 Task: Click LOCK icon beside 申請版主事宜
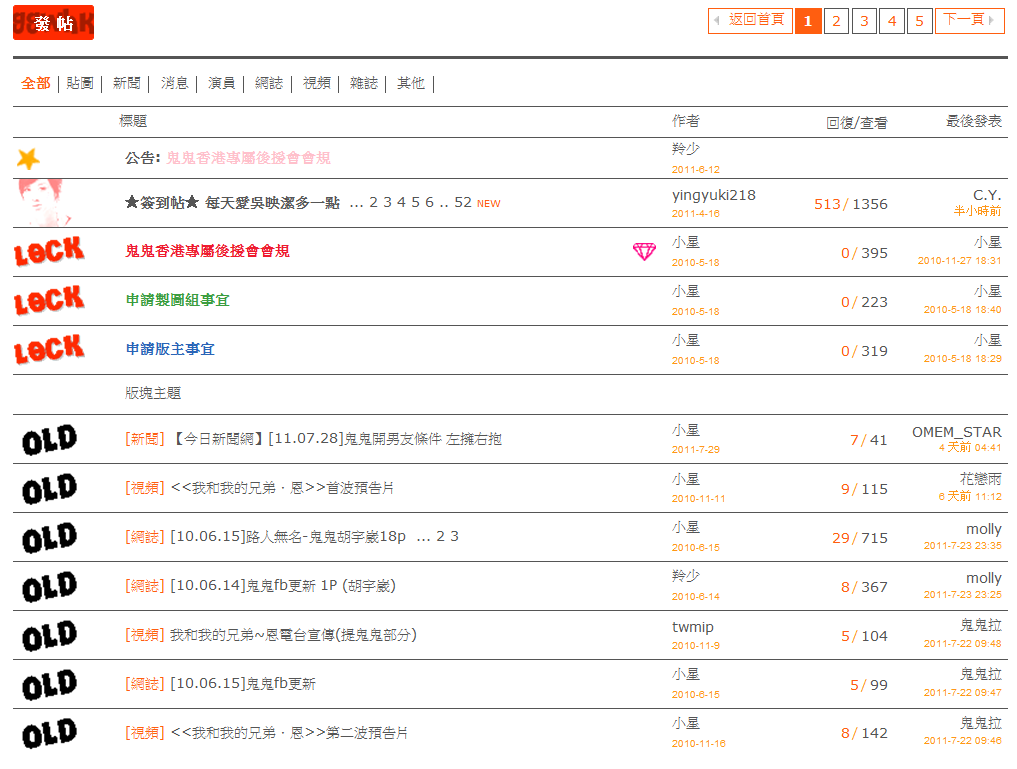pos(49,349)
